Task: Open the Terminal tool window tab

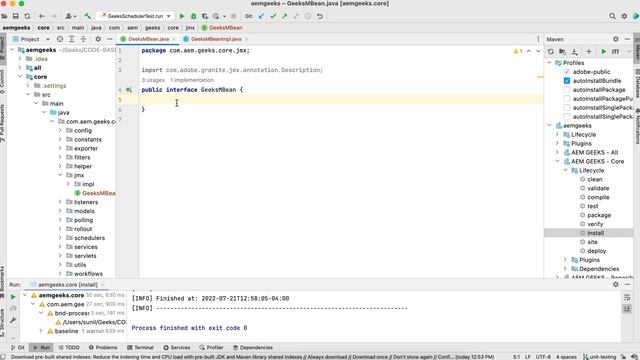Action: [140, 347]
